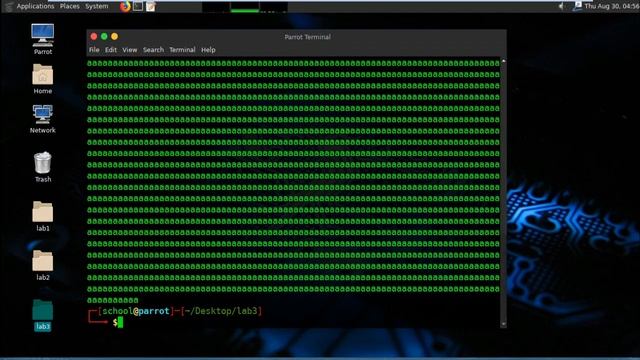This screenshot has width=640, height=360.
Task: Open the text editor launcher in panel
Action: tap(151, 6)
